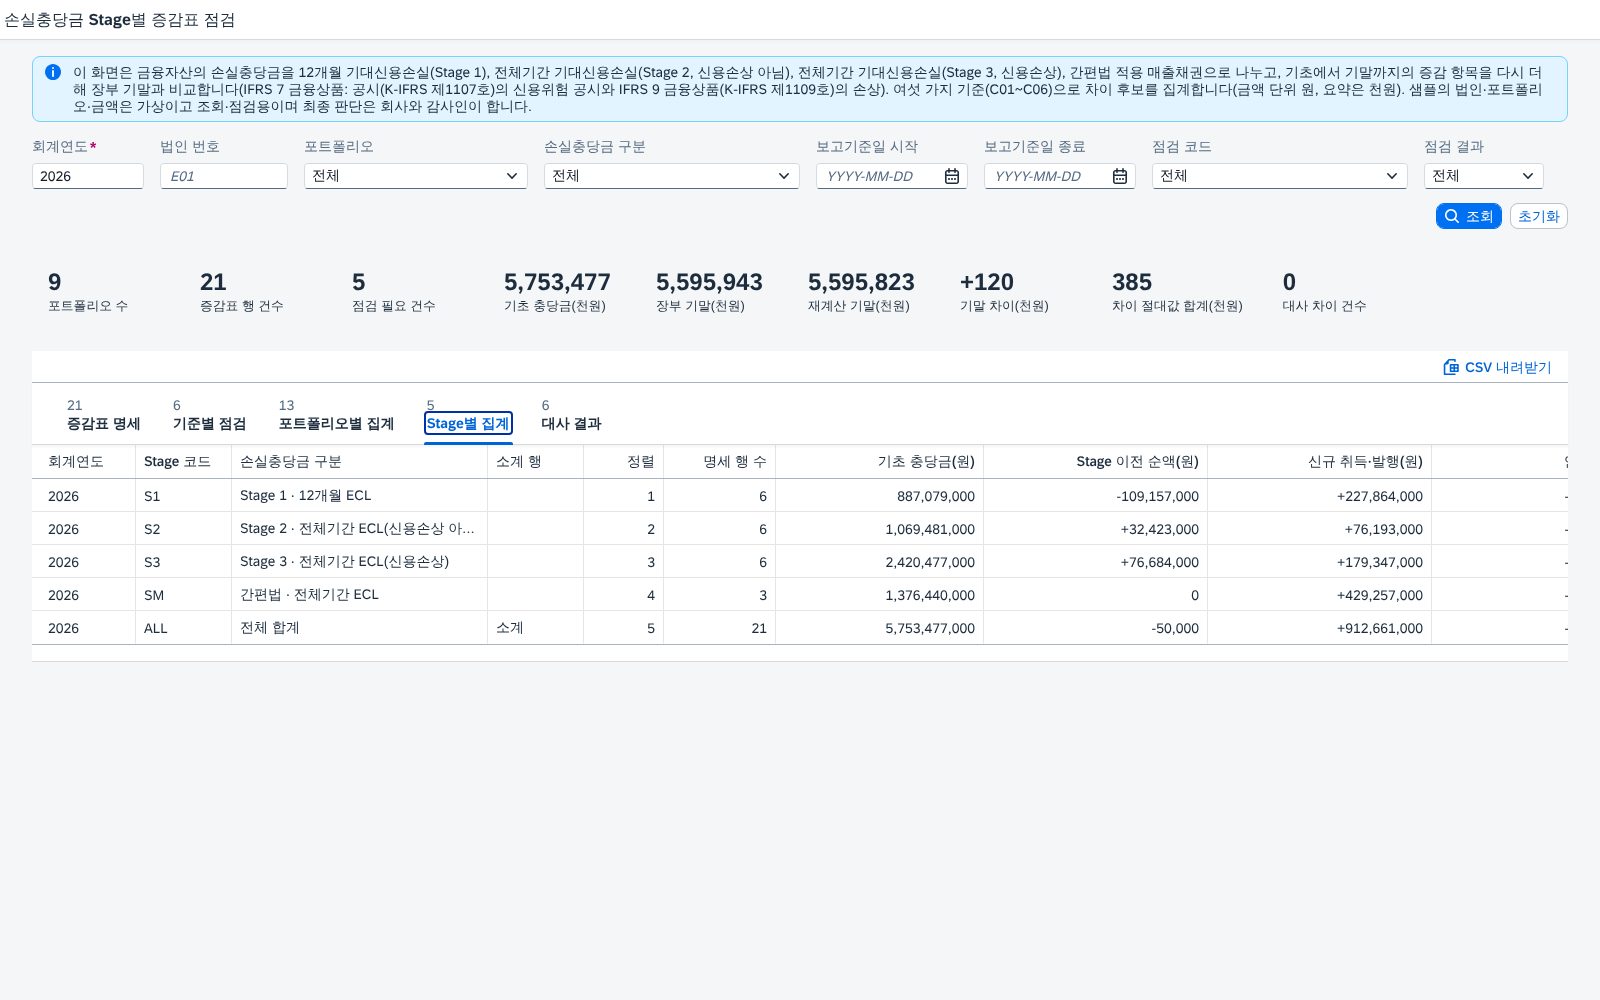This screenshot has width=1600, height=1000.
Task: Click the 회계연도 input field
Action: tap(88, 176)
